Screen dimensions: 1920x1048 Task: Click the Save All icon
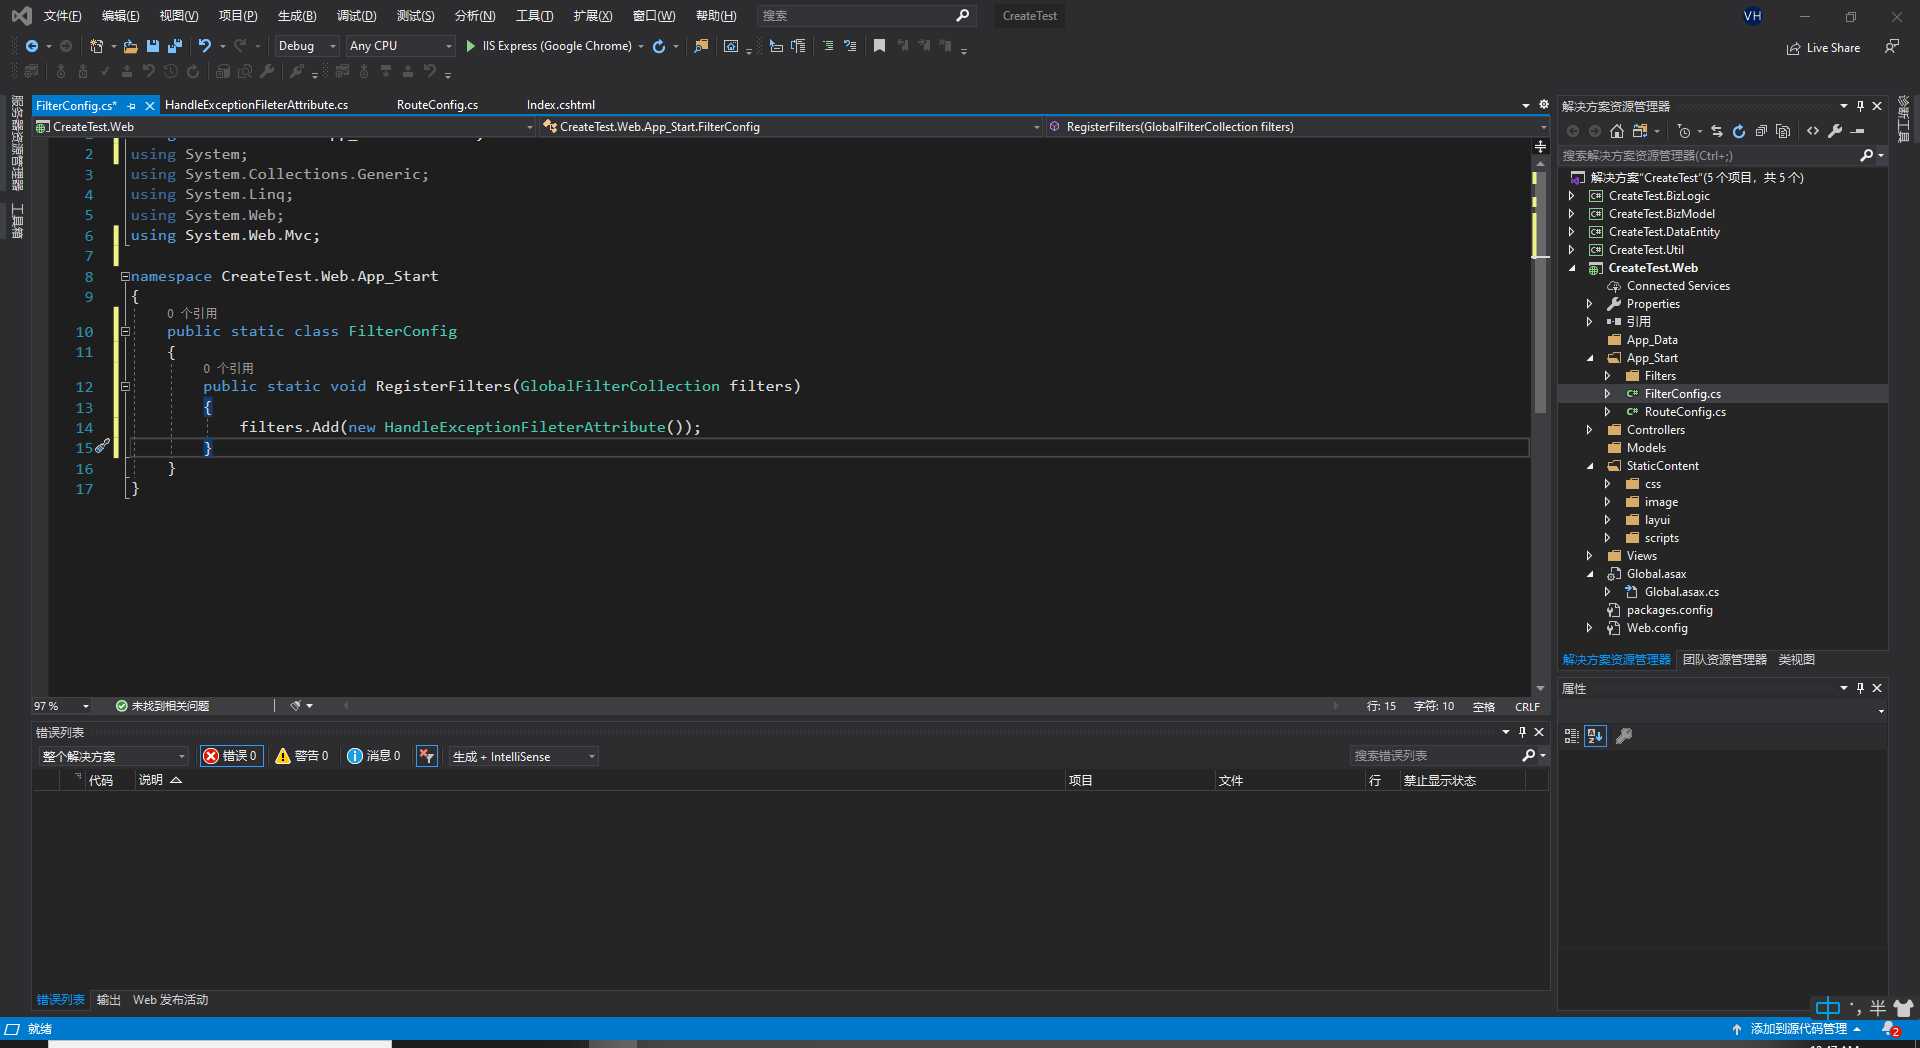[175, 46]
